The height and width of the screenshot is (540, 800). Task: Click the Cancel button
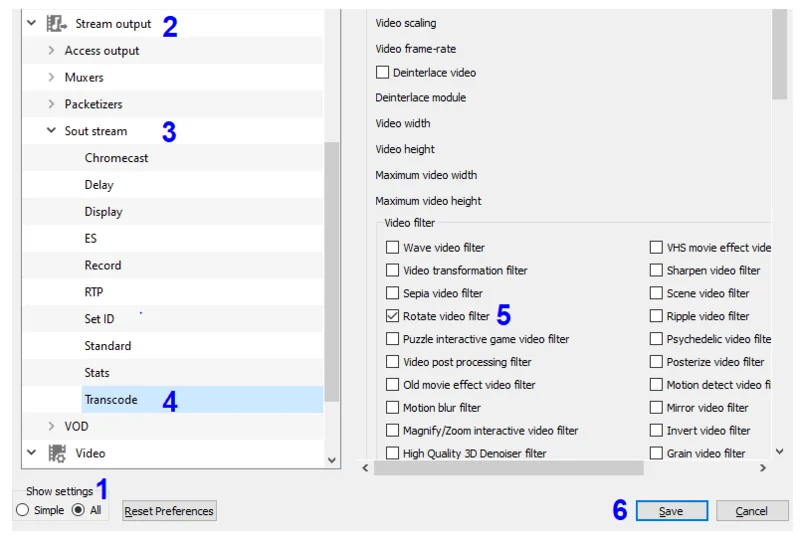[751, 511]
